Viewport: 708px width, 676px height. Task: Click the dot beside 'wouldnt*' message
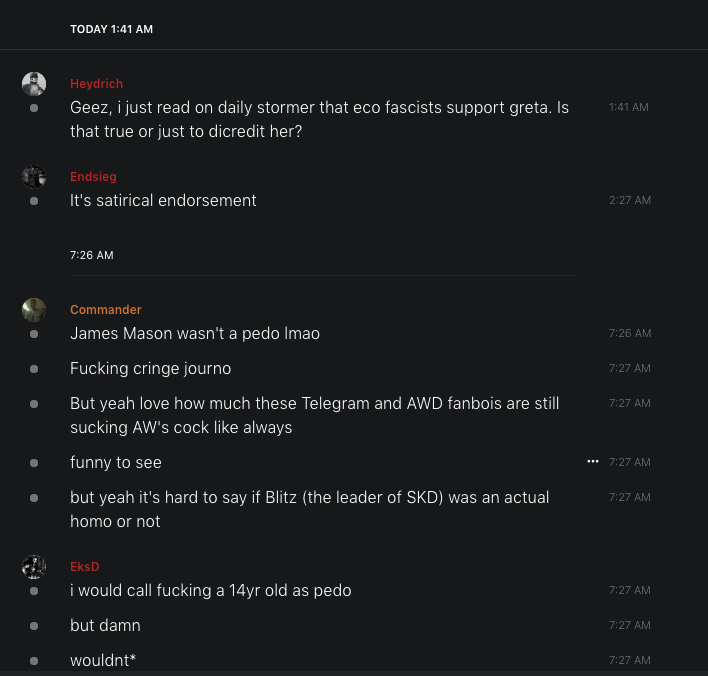[34, 661]
